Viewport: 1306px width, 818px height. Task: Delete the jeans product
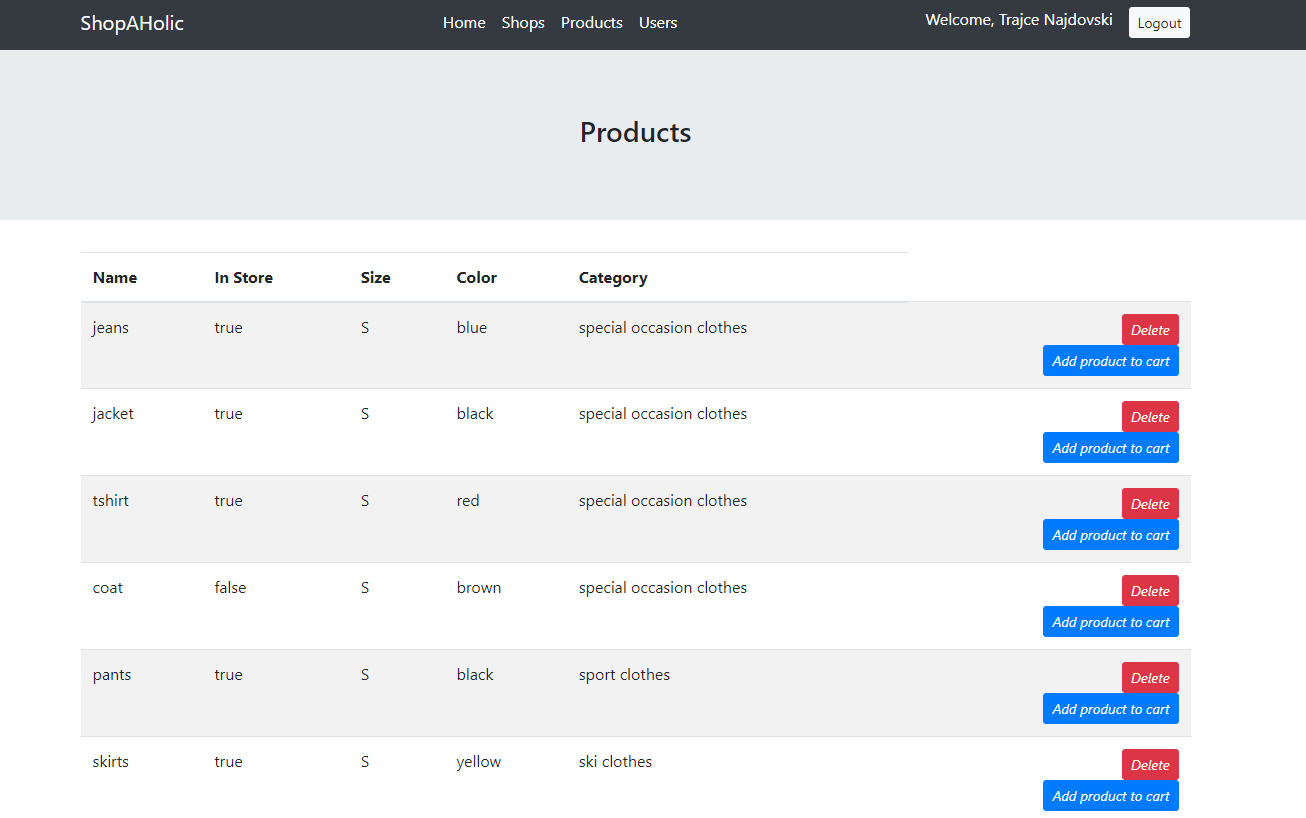[x=1149, y=330]
